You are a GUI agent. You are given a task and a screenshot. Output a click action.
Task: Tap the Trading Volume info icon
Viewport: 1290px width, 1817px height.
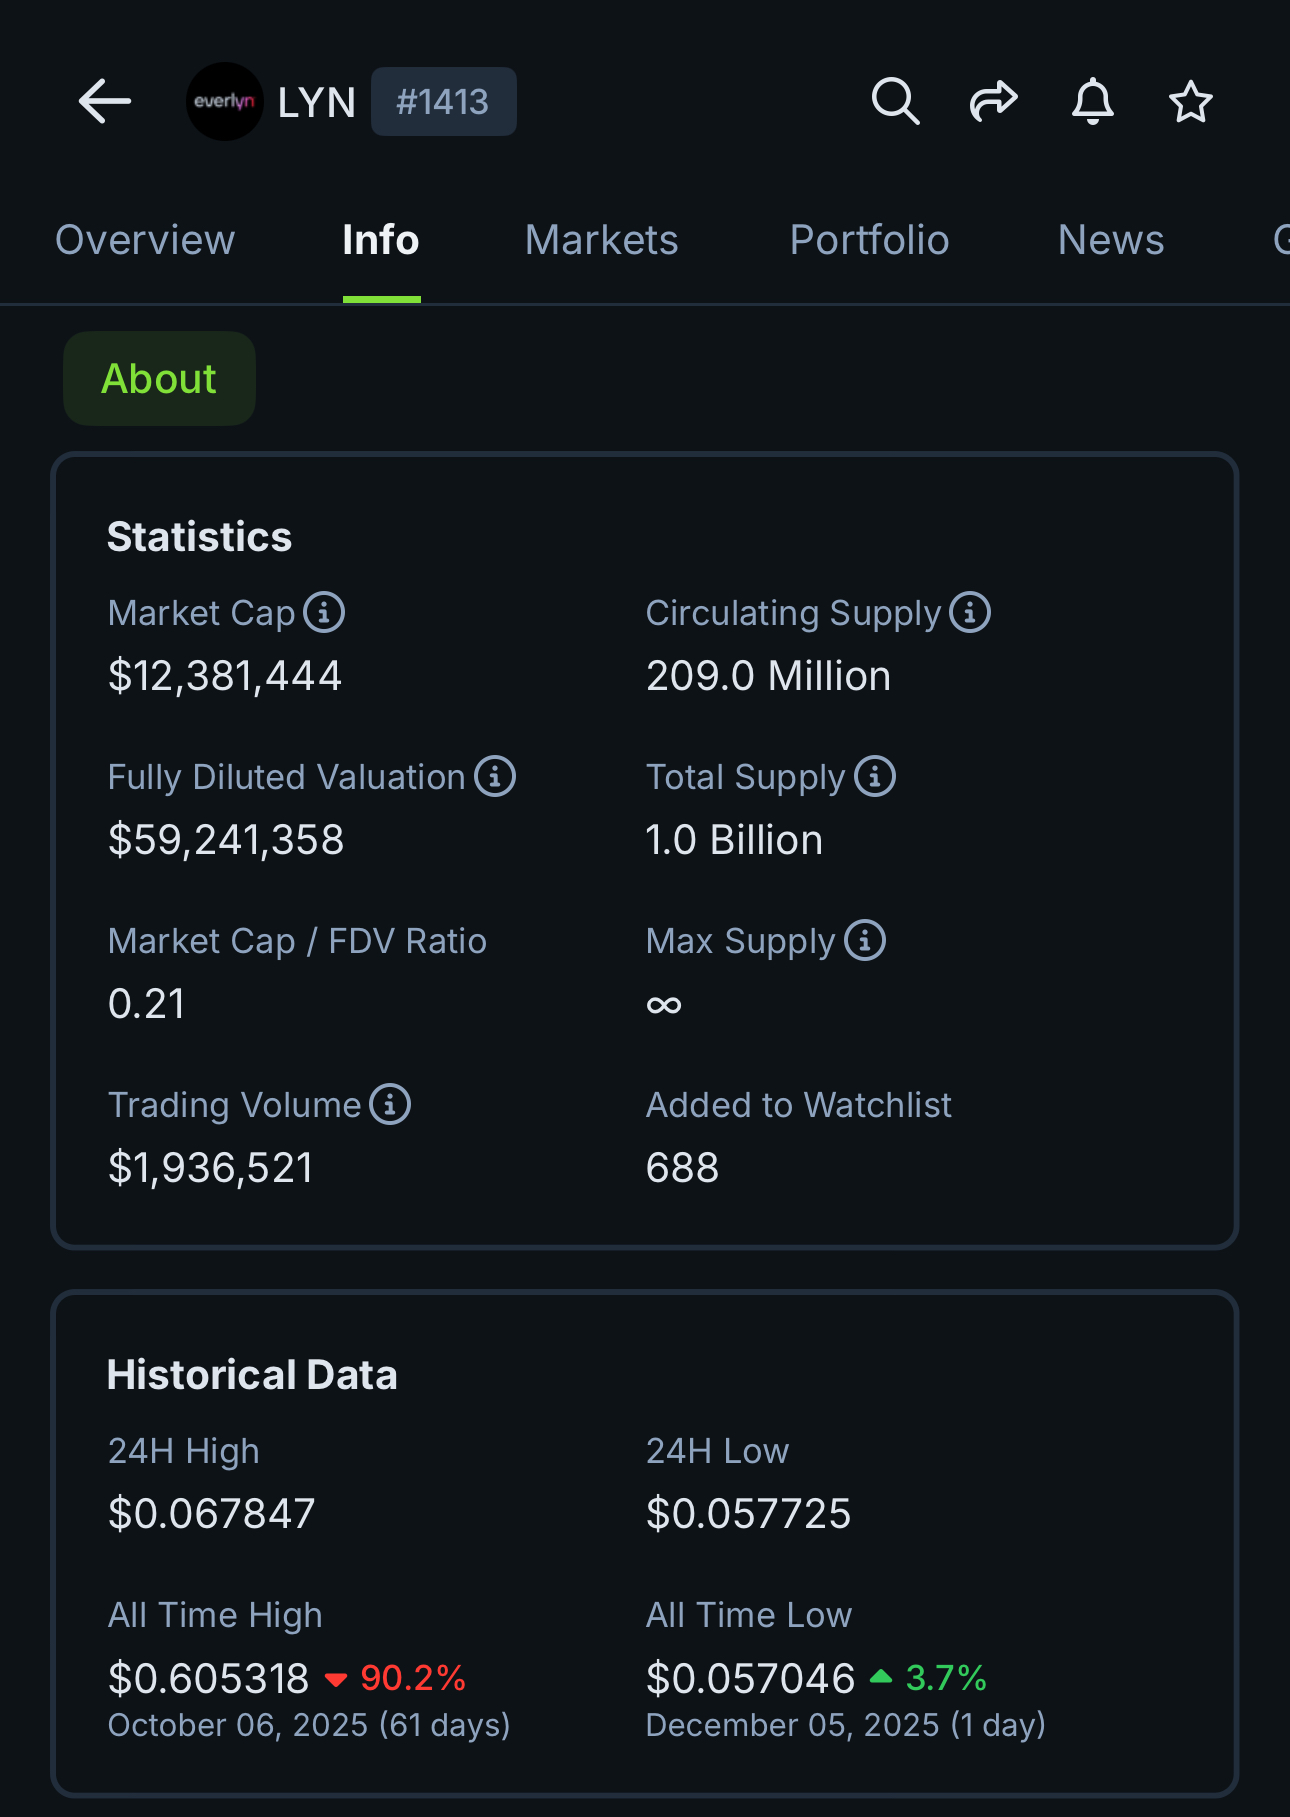pos(390,1105)
